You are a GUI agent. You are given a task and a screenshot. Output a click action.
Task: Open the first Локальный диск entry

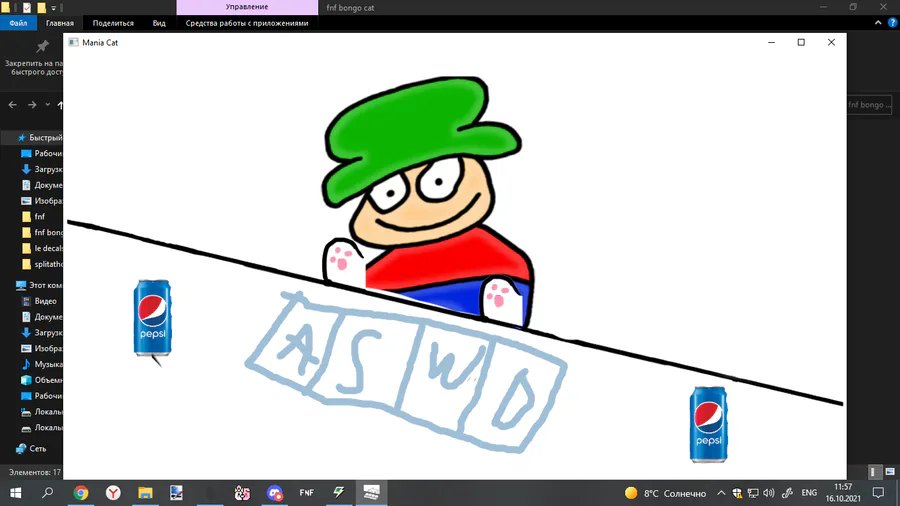(41, 412)
